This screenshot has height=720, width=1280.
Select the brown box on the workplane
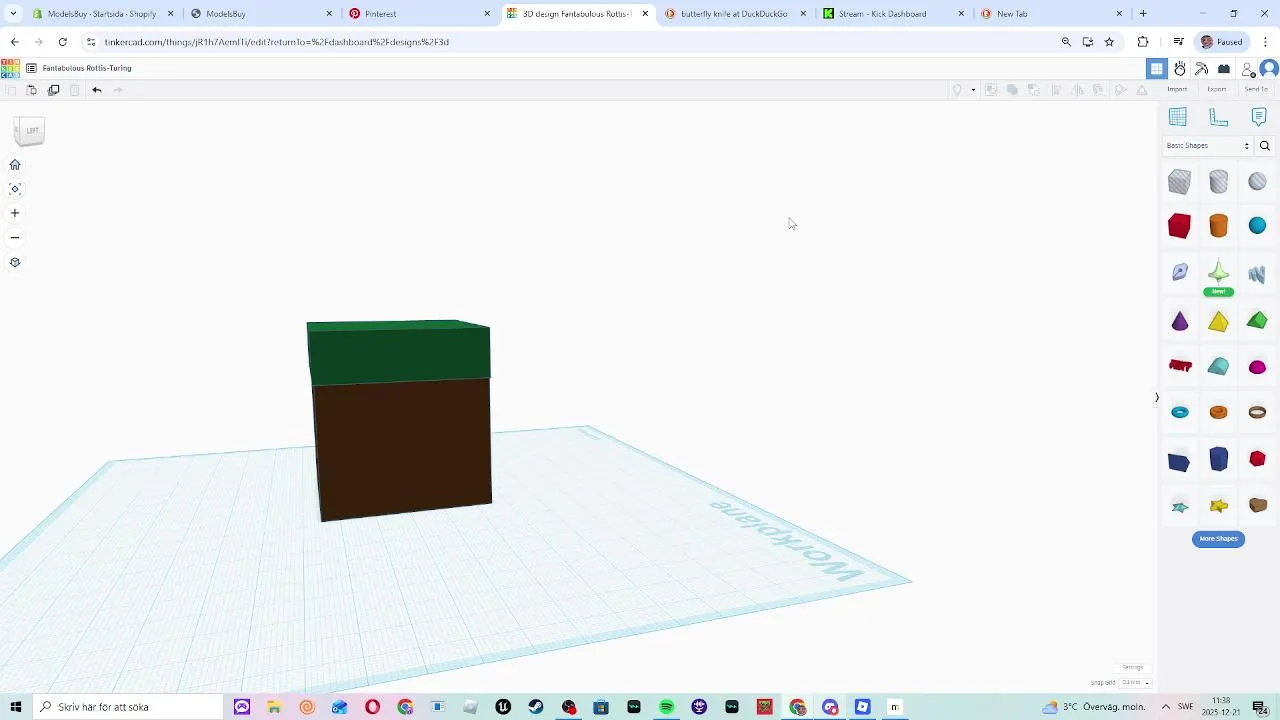(x=404, y=450)
